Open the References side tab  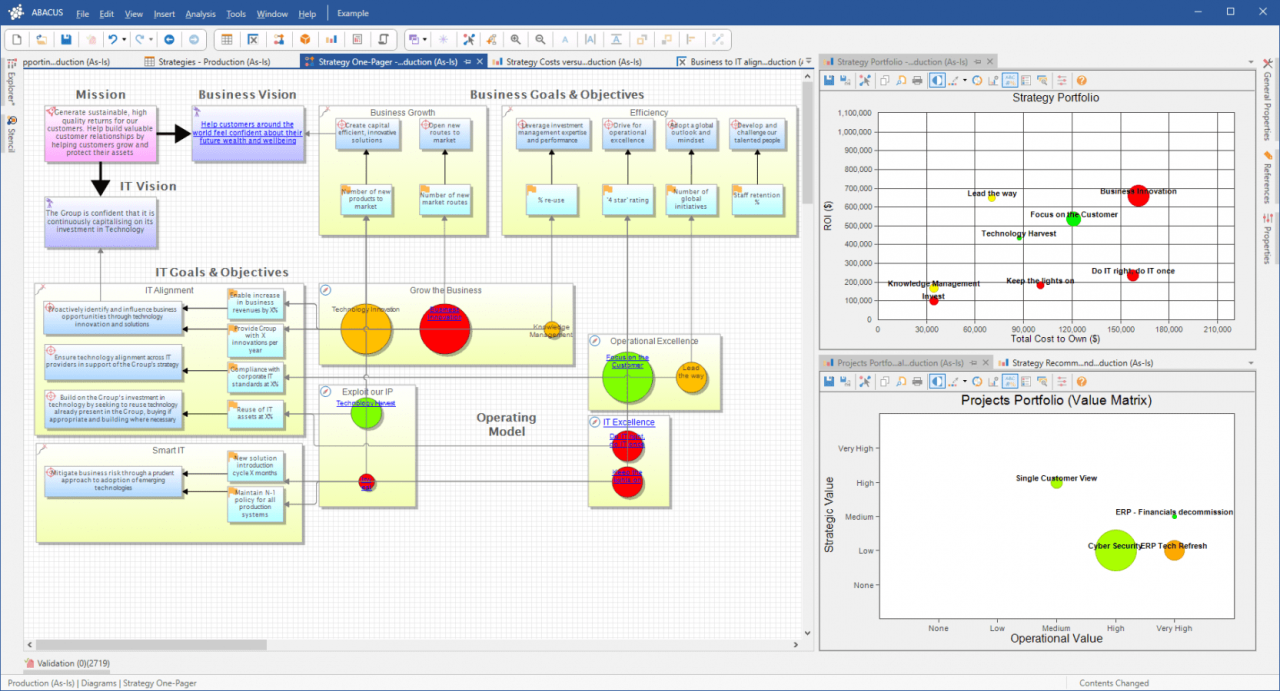[x=1268, y=177]
